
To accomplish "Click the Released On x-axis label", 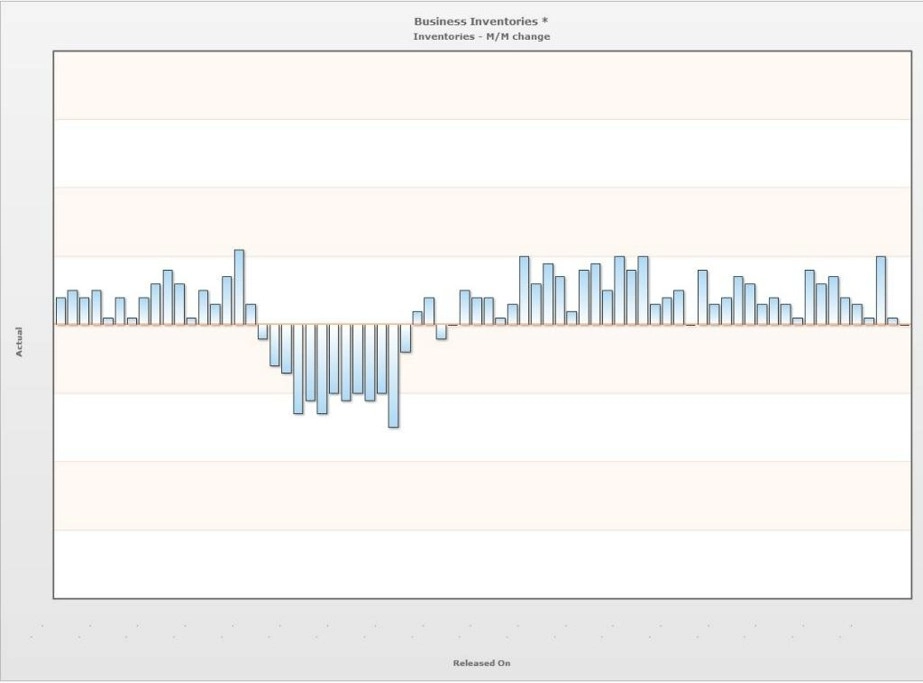I will point(482,663).
